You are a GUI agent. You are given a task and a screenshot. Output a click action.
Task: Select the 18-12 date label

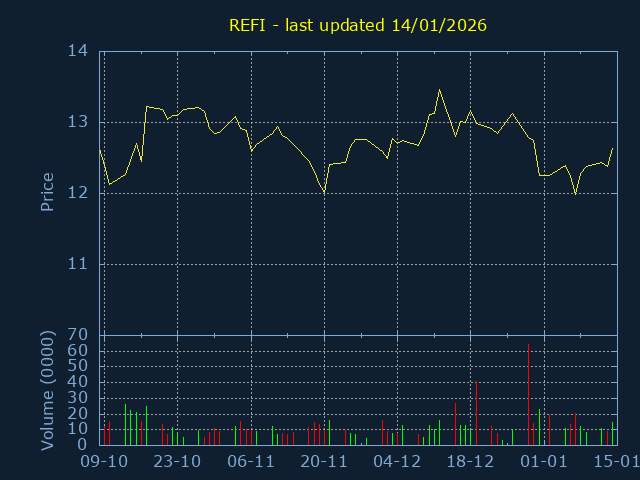click(x=471, y=462)
